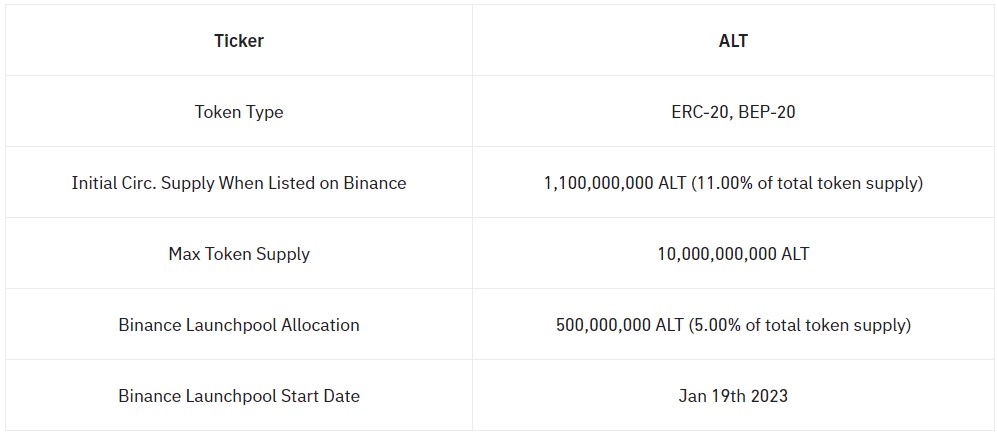This screenshot has height=432, width=997.
Task: Click the word Launchpool in Start Date label
Action: pyautogui.click(x=234, y=396)
